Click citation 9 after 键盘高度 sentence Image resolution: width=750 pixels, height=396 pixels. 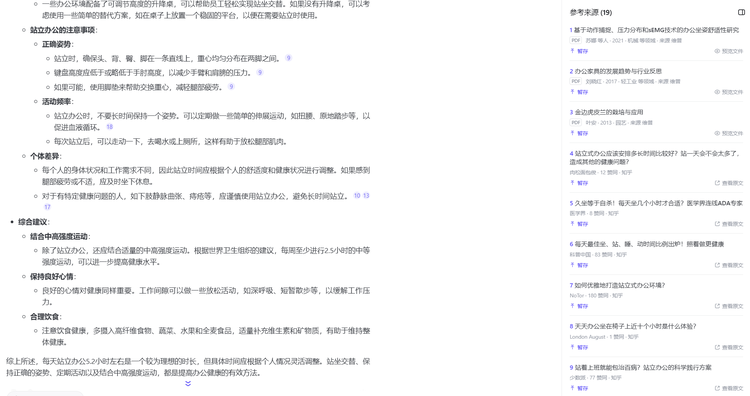(260, 72)
